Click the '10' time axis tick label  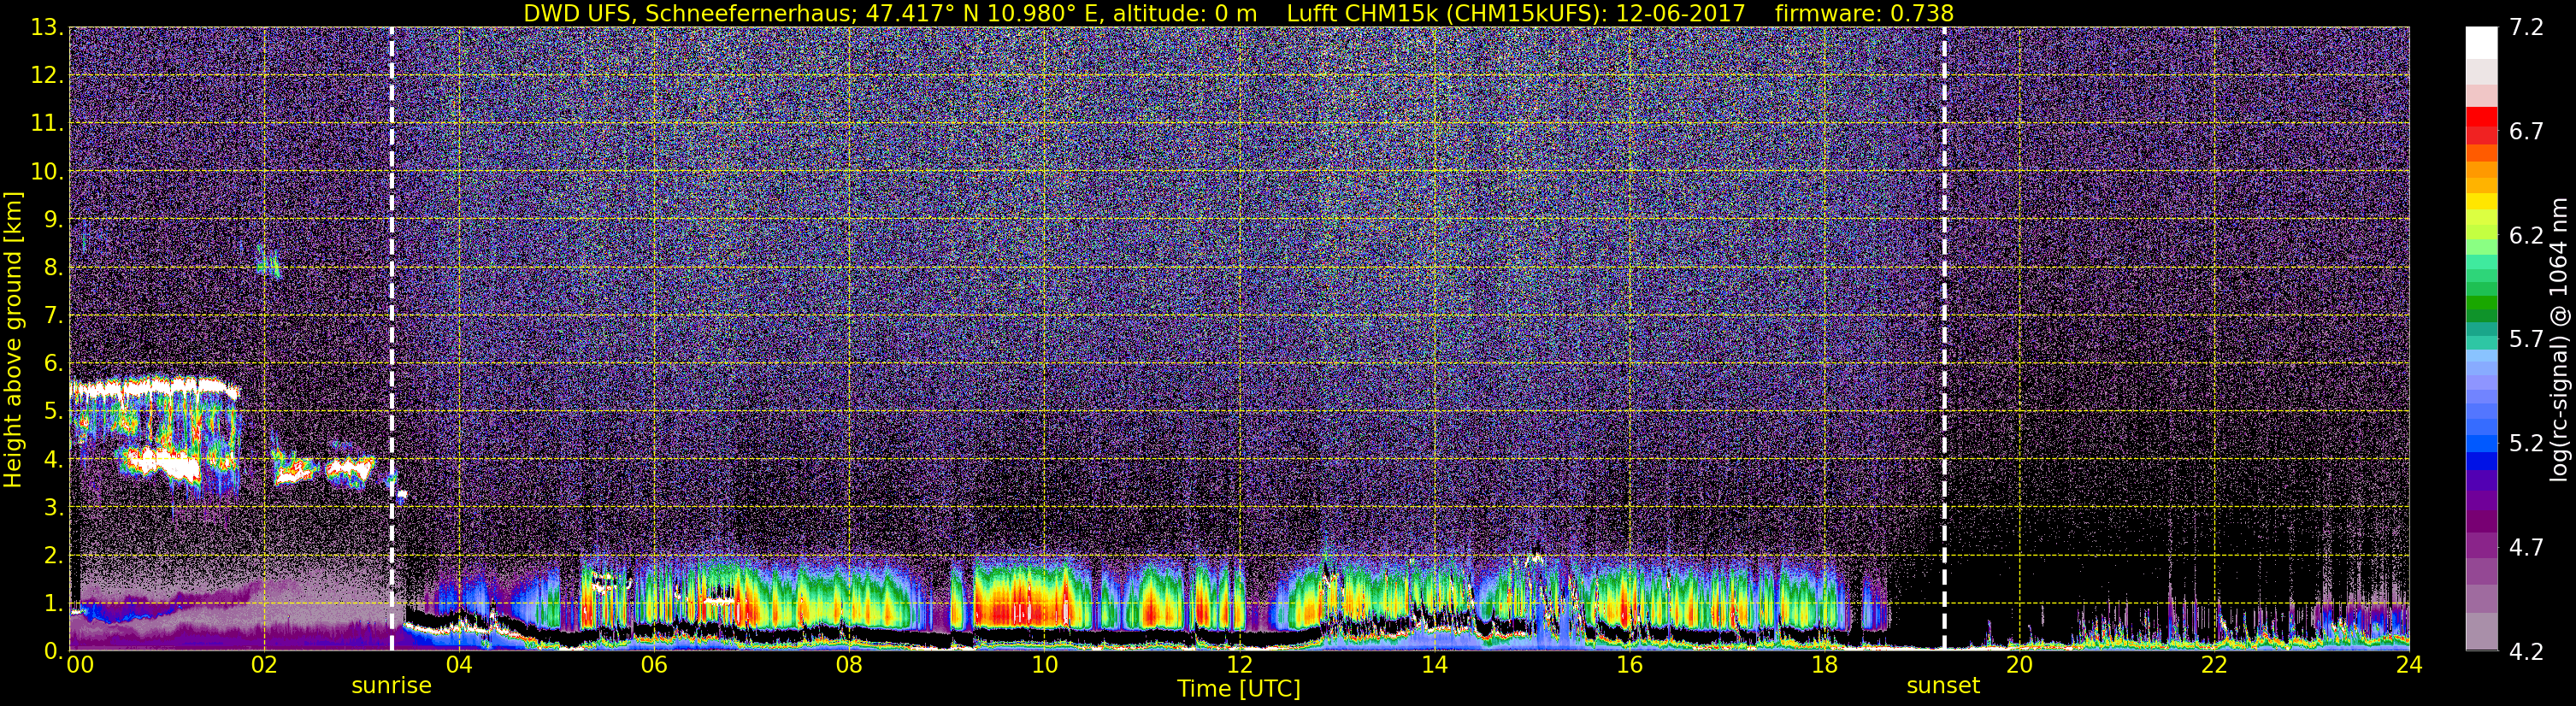click(x=1043, y=665)
